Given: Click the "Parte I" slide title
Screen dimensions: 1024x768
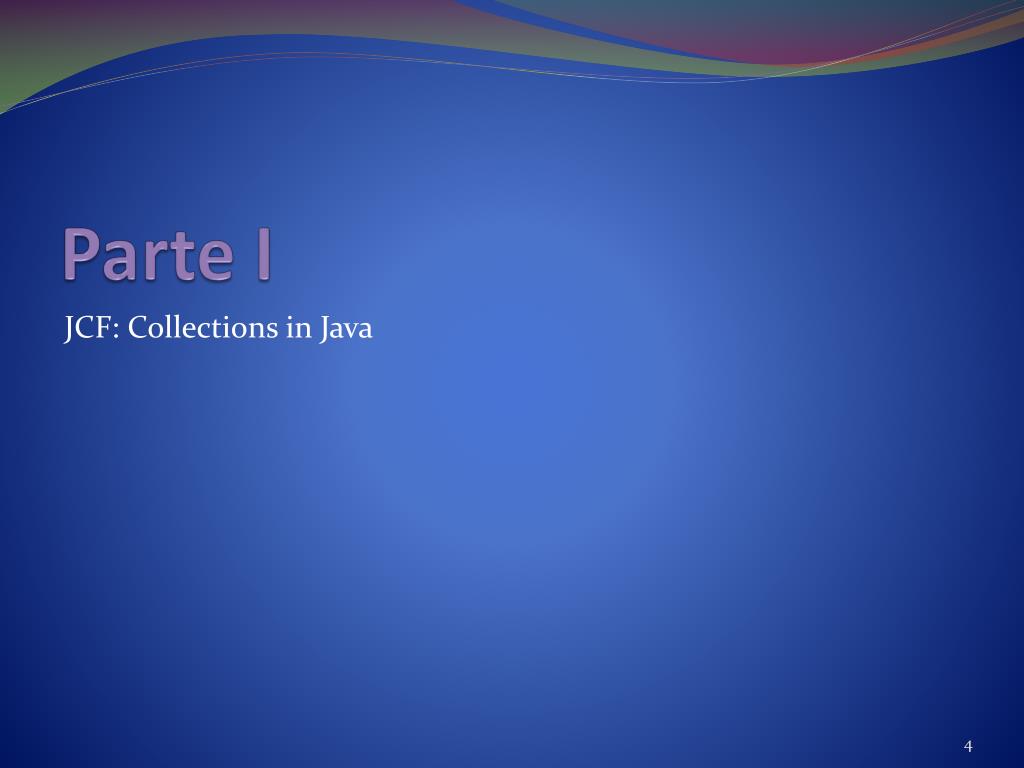Looking at the screenshot, I should 167,255.
